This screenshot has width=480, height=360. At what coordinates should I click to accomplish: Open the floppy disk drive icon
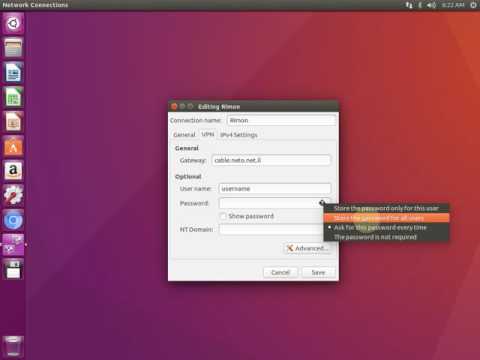pos(13,269)
